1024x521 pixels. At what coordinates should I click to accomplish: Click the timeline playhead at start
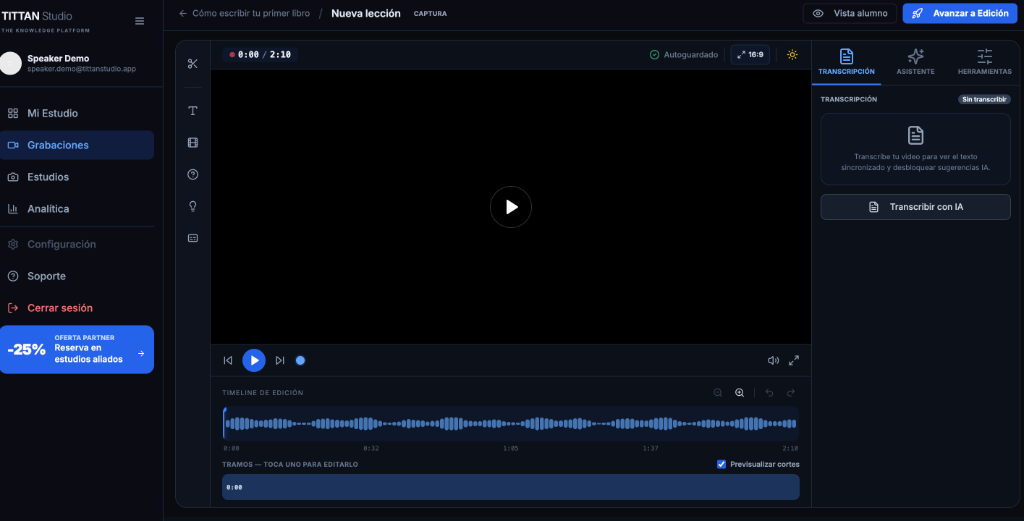pyautogui.click(x=225, y=424)
